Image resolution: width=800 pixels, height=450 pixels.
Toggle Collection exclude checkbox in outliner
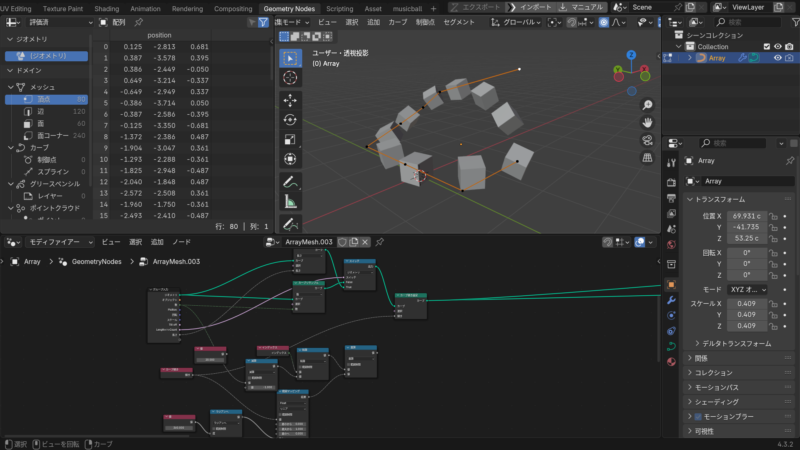pos(767,46)
